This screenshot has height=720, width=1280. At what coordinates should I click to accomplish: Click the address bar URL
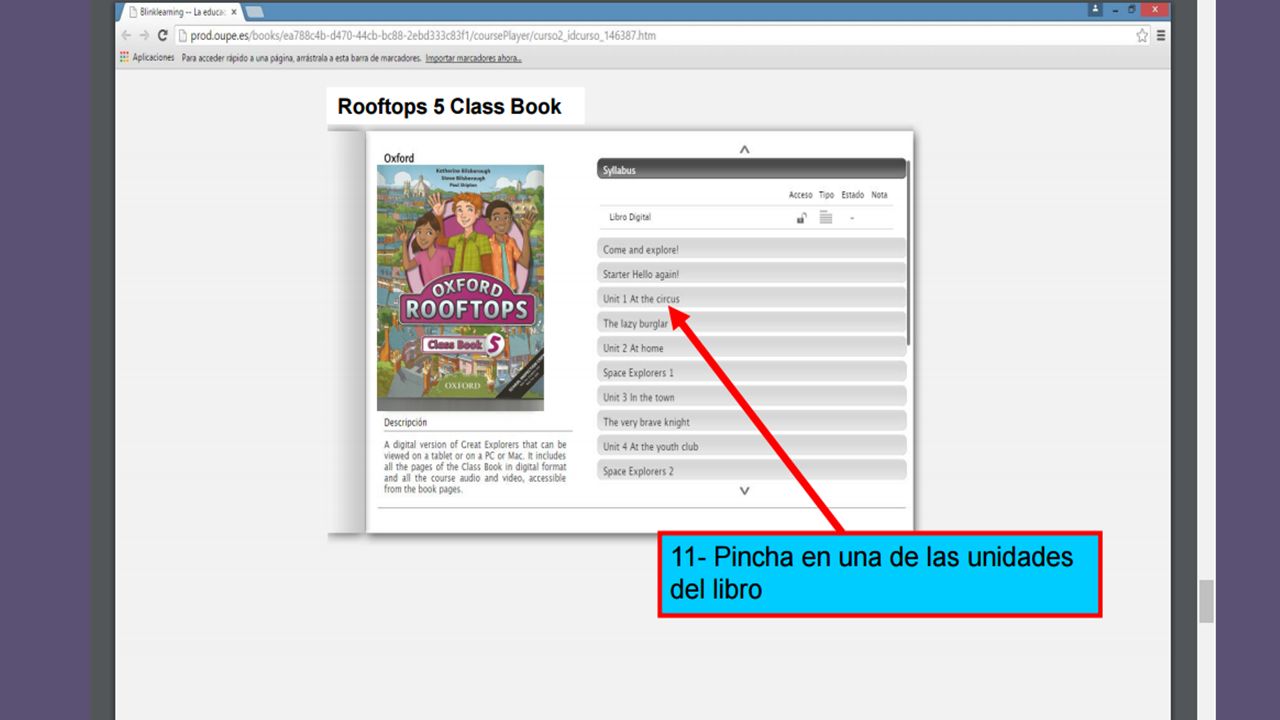tap(423, 36)
